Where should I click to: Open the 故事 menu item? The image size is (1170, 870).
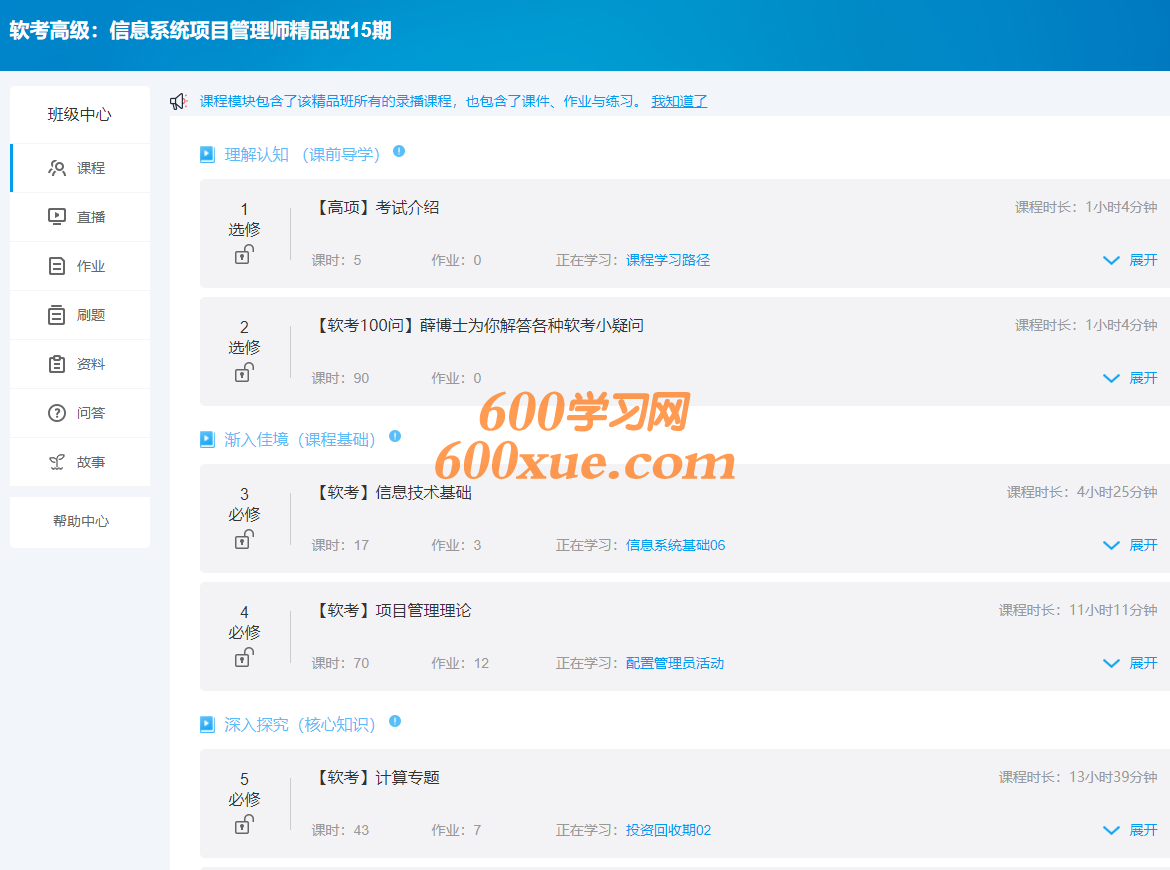[80, 462]
